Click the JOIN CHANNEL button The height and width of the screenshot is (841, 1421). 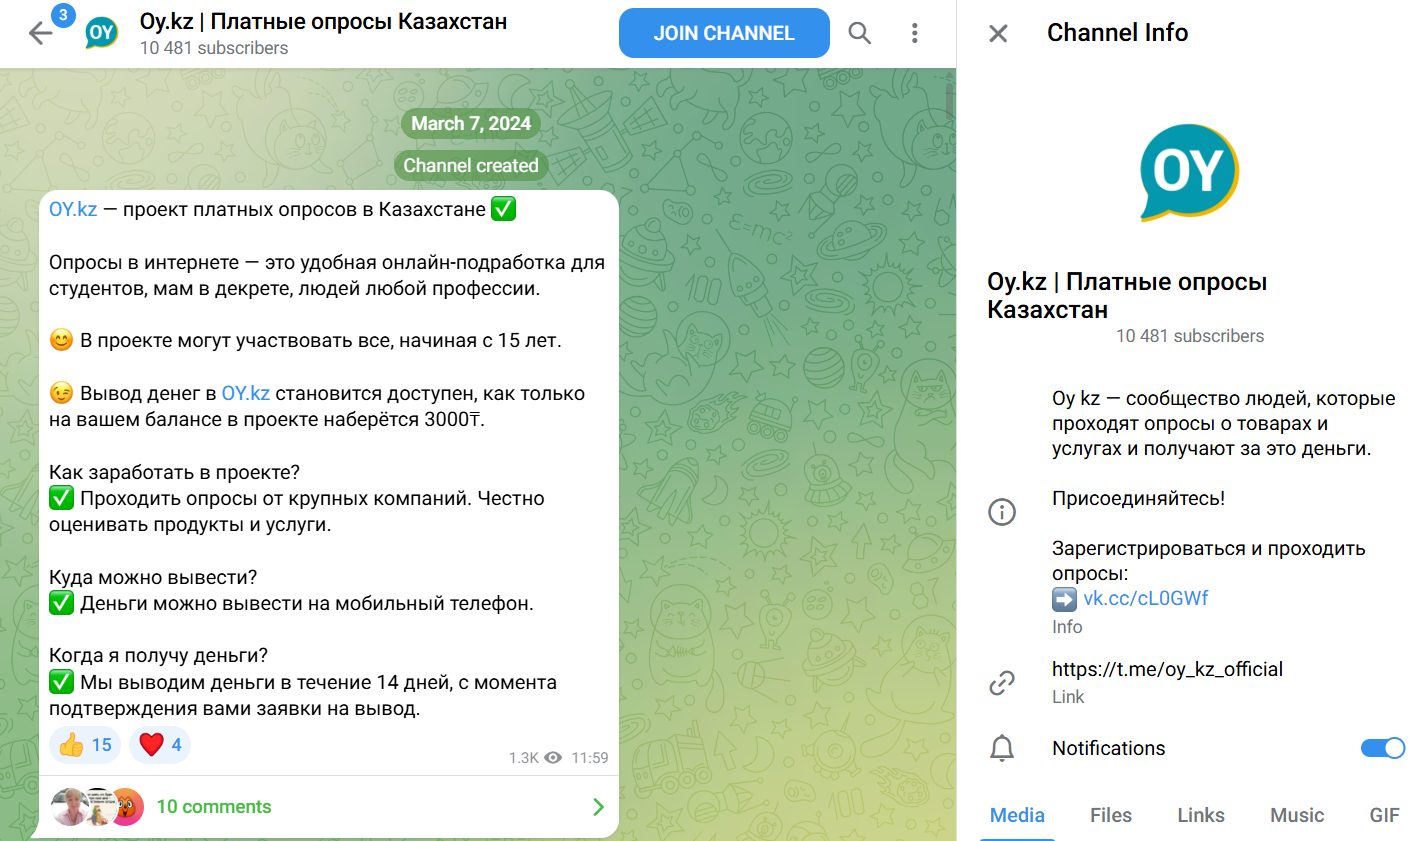(x=723, y=32)
